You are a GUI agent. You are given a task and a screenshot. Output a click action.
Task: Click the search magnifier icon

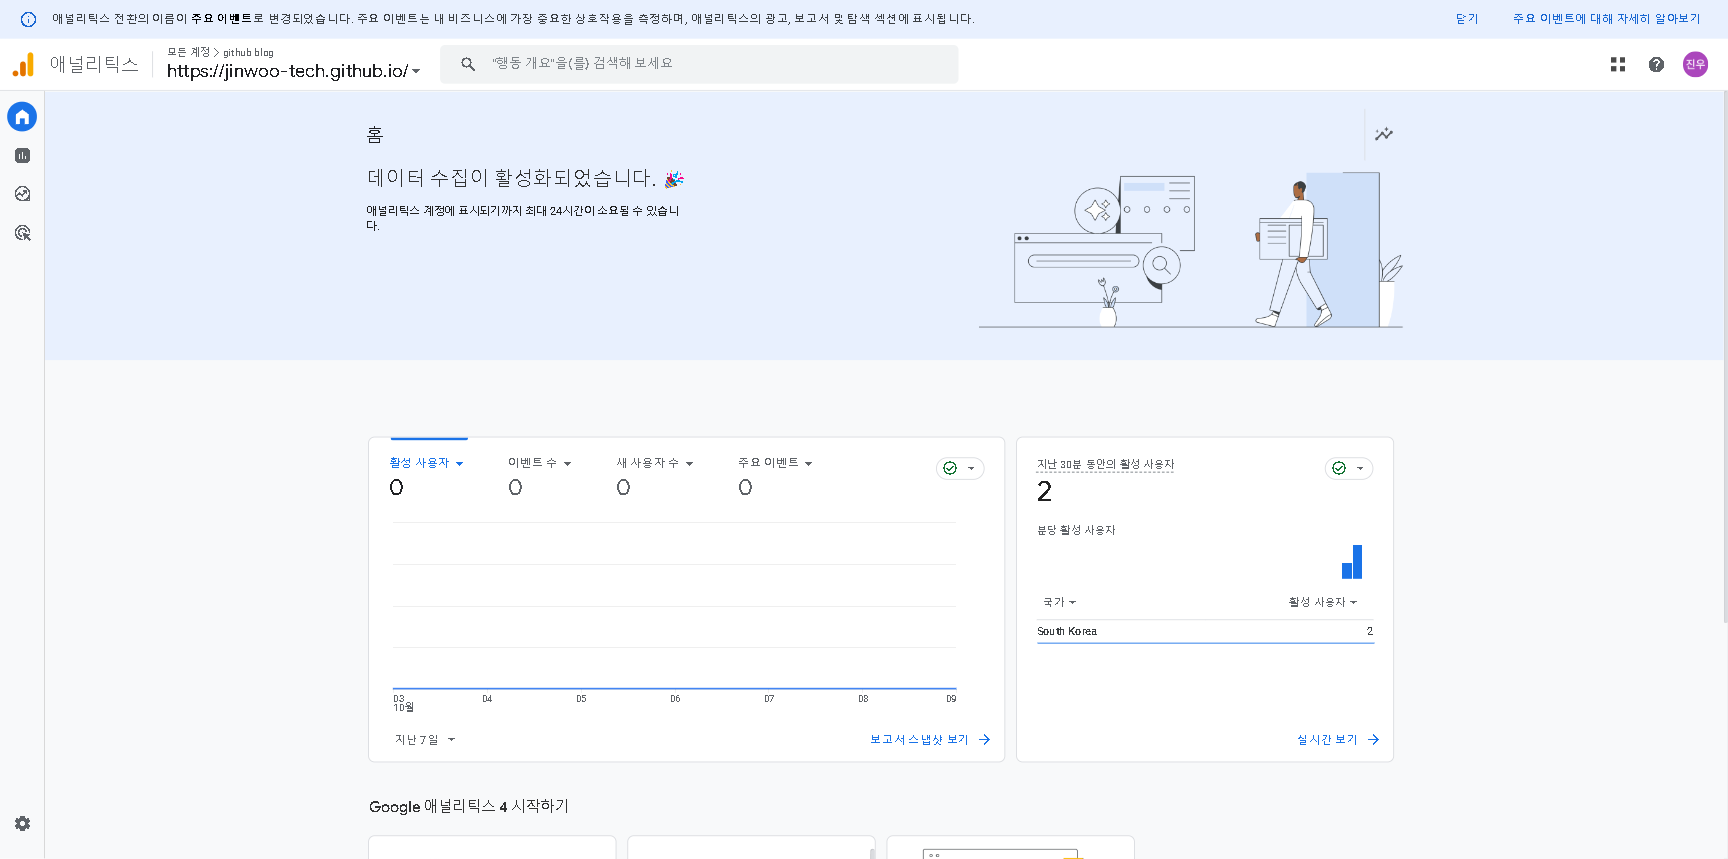[x=468, y=64]
